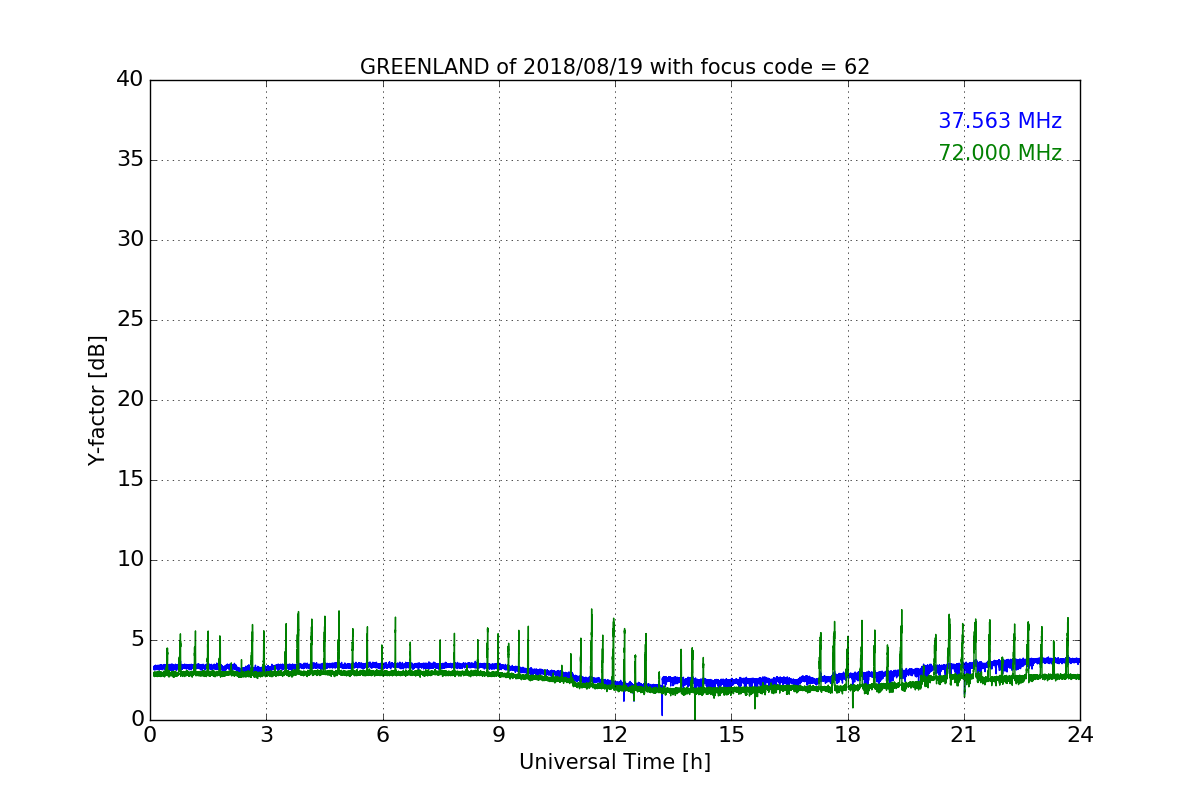Click the y-axis tick label 20
1200x800 pixels.
click(130, 400)
